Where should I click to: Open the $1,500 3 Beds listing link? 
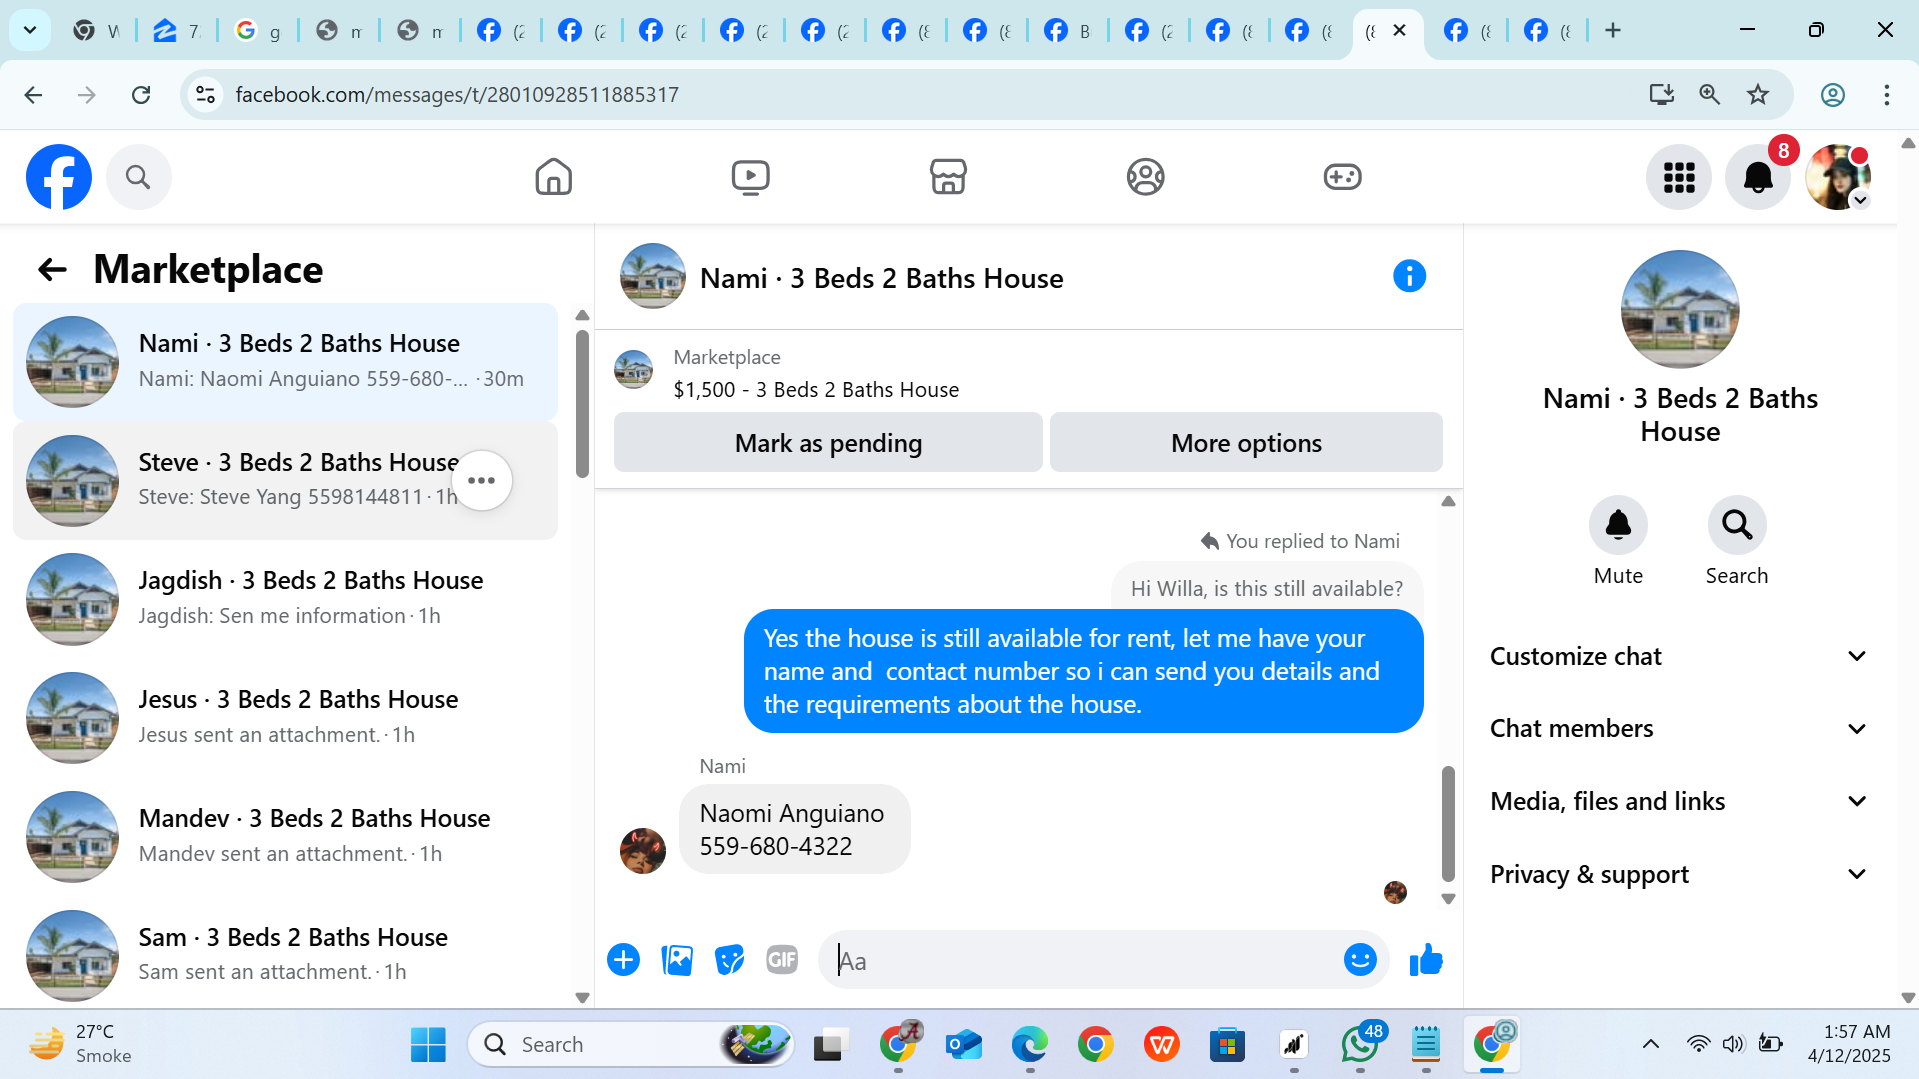pos(816,390)
